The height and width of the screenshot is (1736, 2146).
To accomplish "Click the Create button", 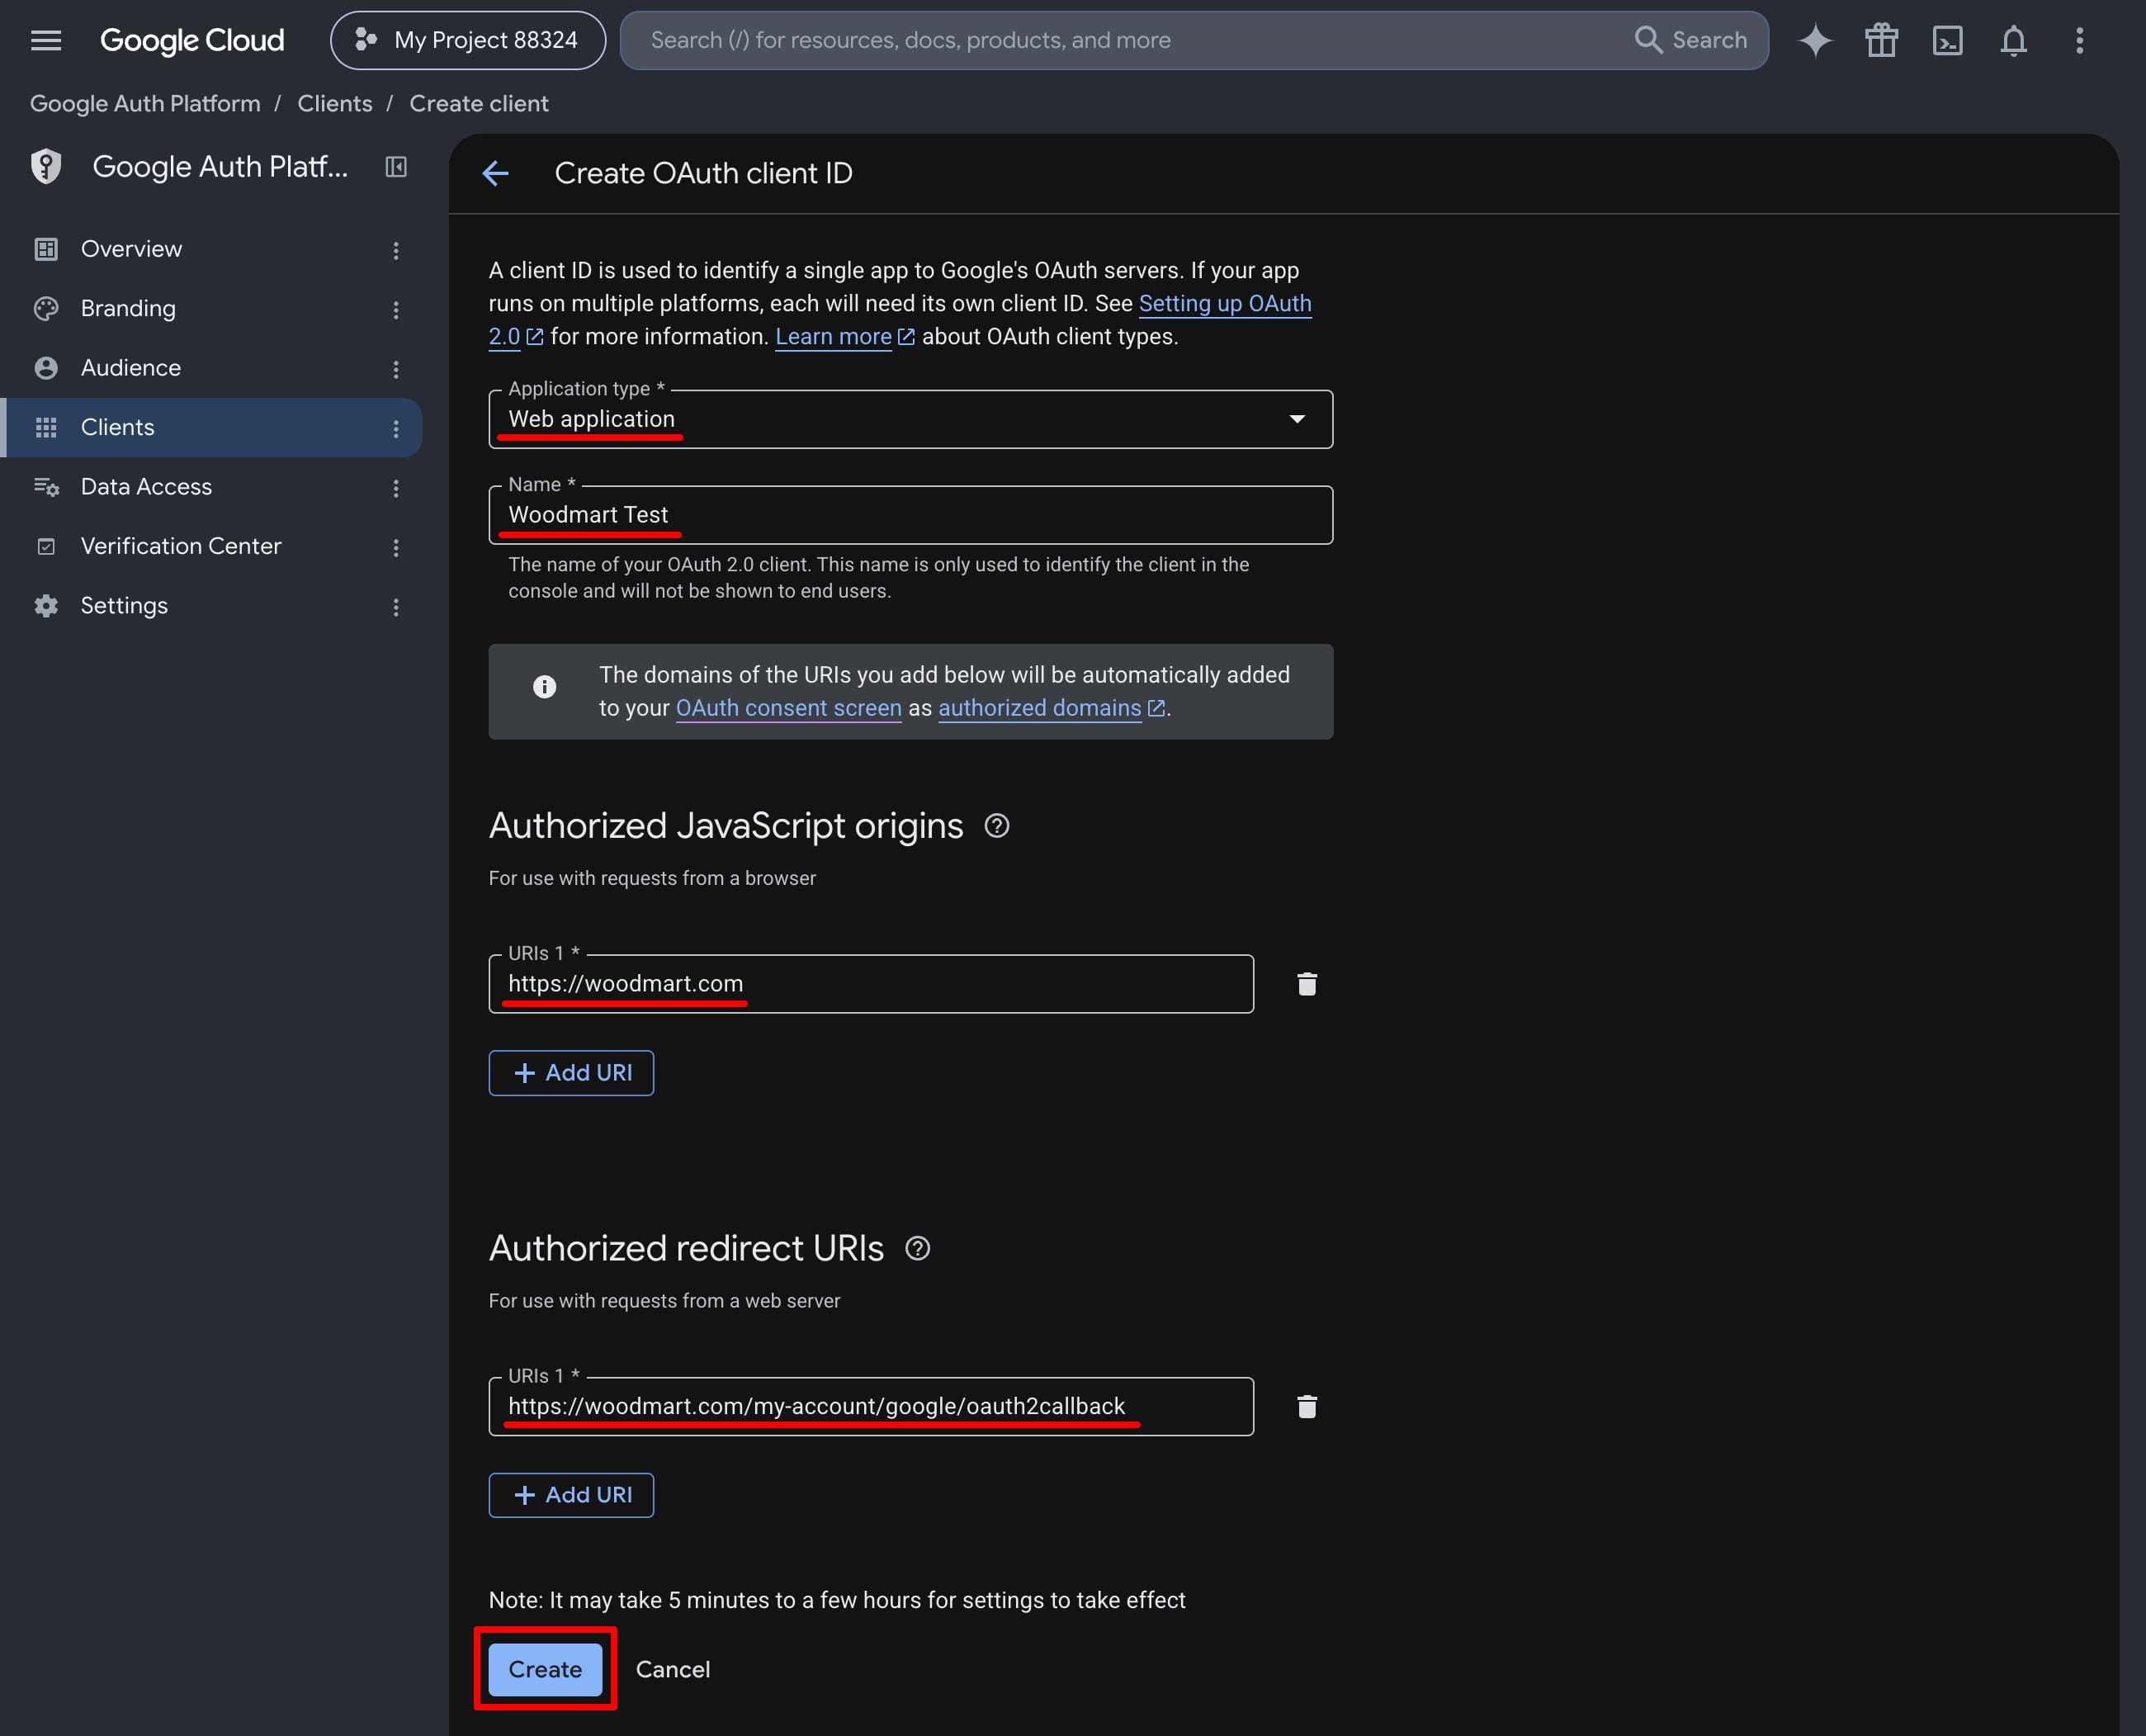I will pos(545,1669).
